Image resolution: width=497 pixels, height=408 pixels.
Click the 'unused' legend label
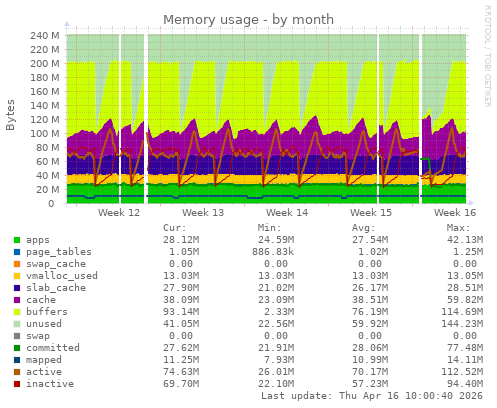[x=44, y=324]
